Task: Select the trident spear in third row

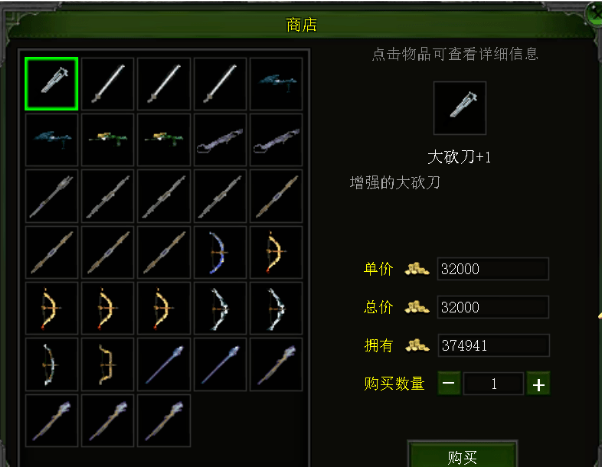Action: [x=51, y=196]
